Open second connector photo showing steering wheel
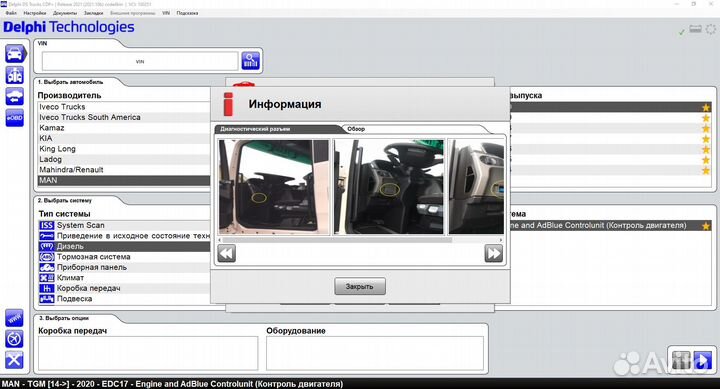 389,187
